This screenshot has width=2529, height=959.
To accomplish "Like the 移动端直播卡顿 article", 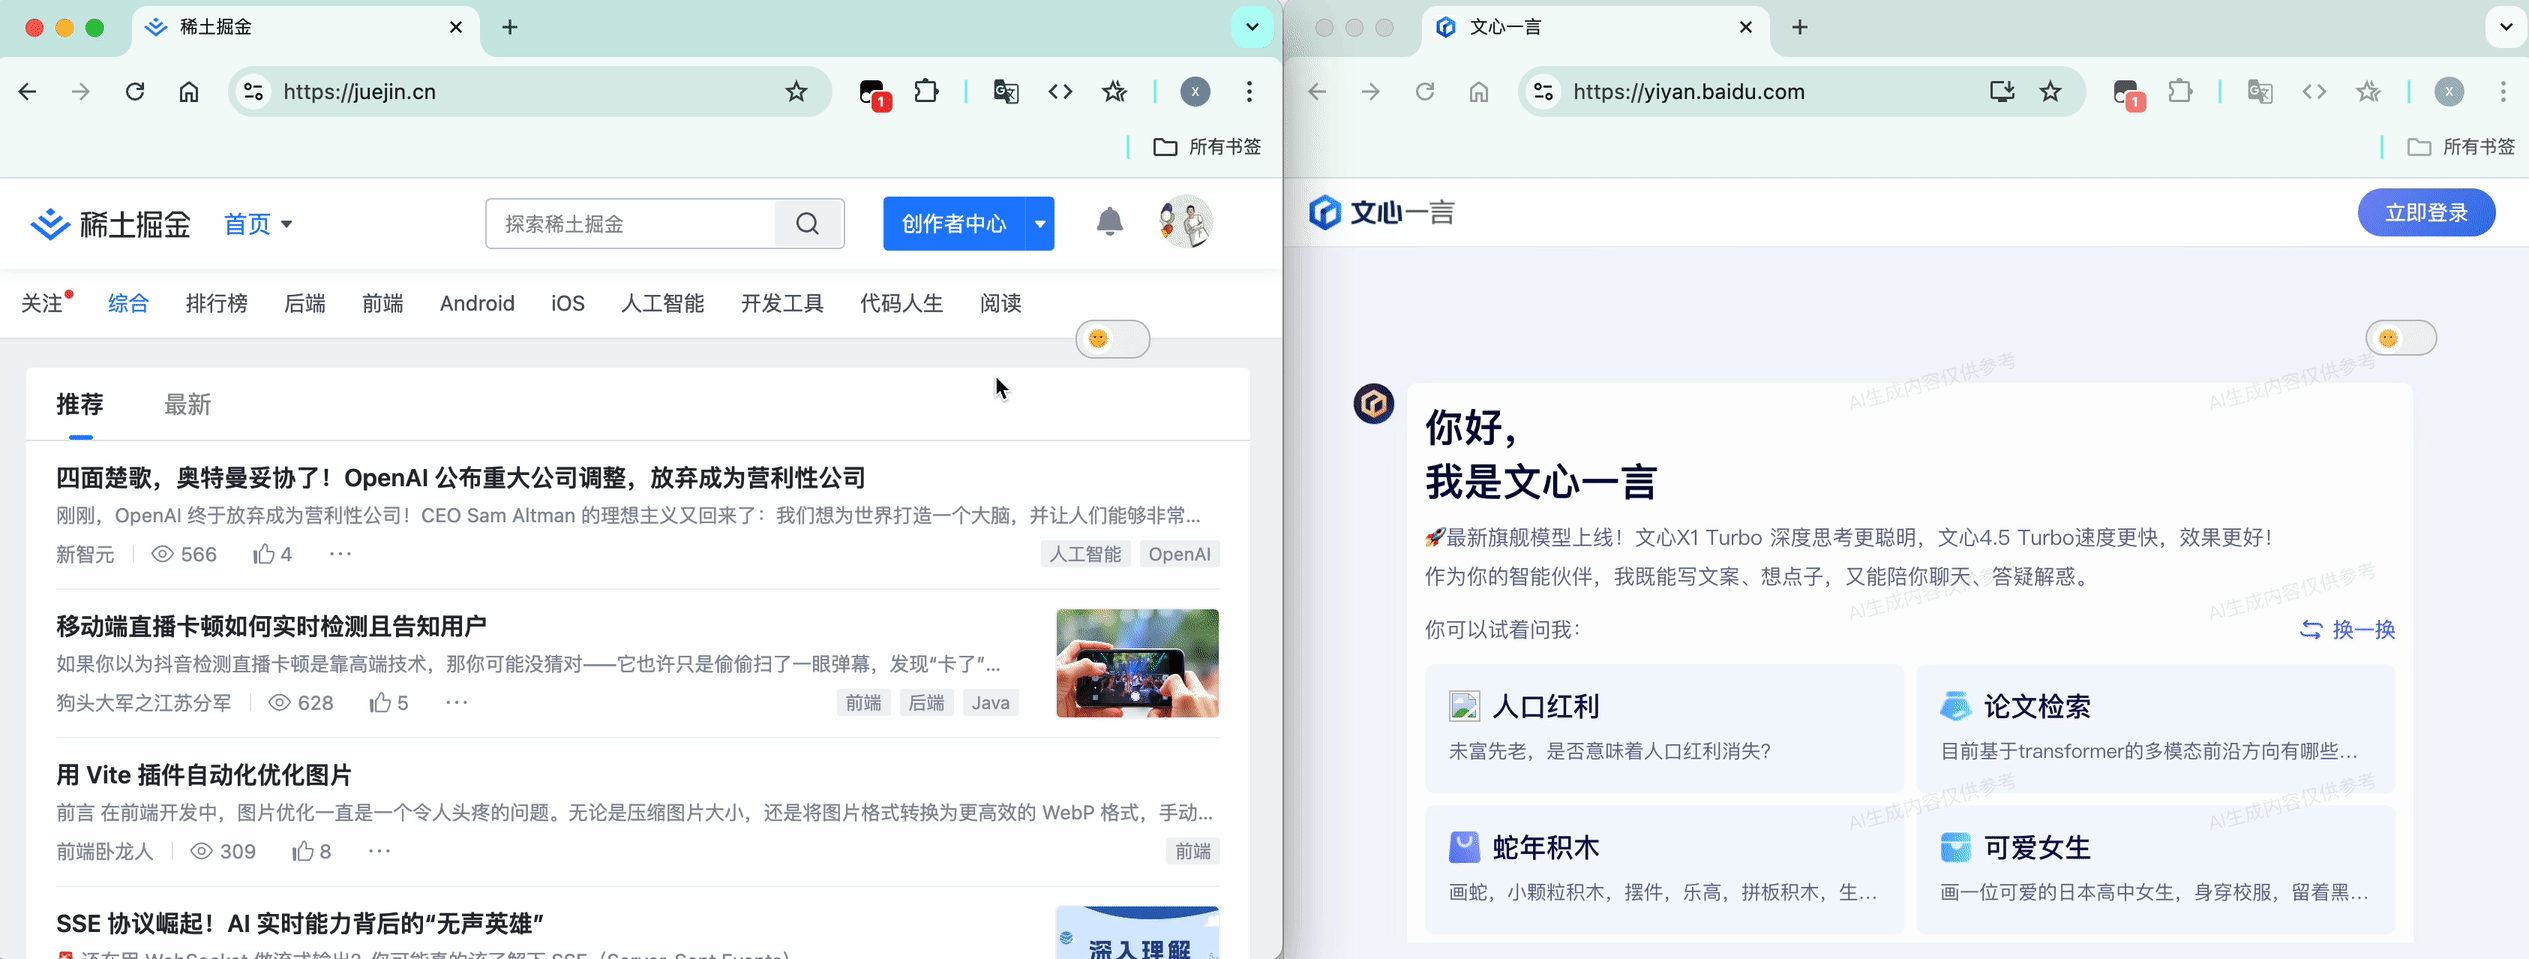I will pos(389,703).
